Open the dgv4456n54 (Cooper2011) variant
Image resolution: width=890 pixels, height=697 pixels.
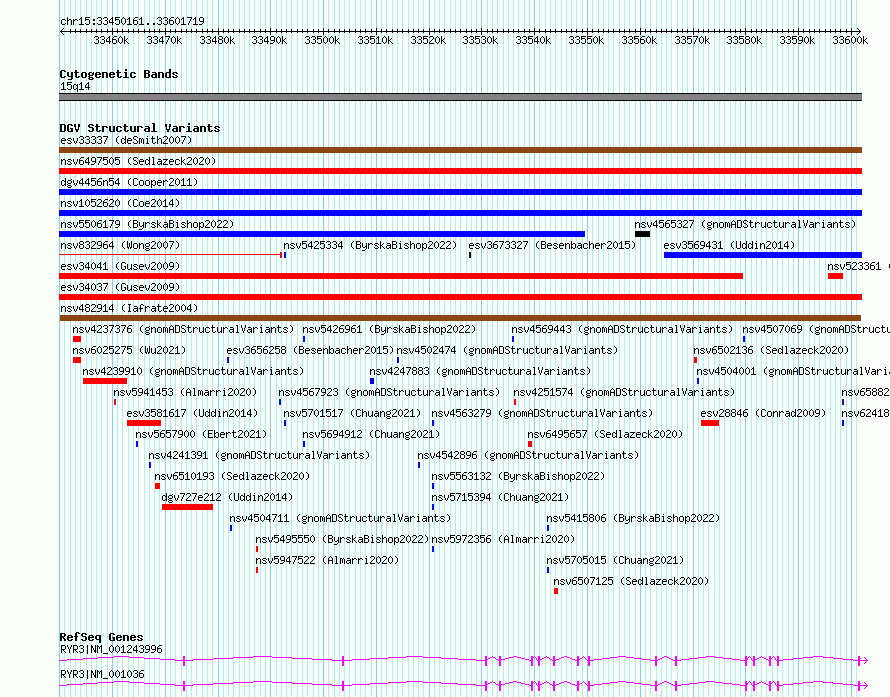(129, 182)
